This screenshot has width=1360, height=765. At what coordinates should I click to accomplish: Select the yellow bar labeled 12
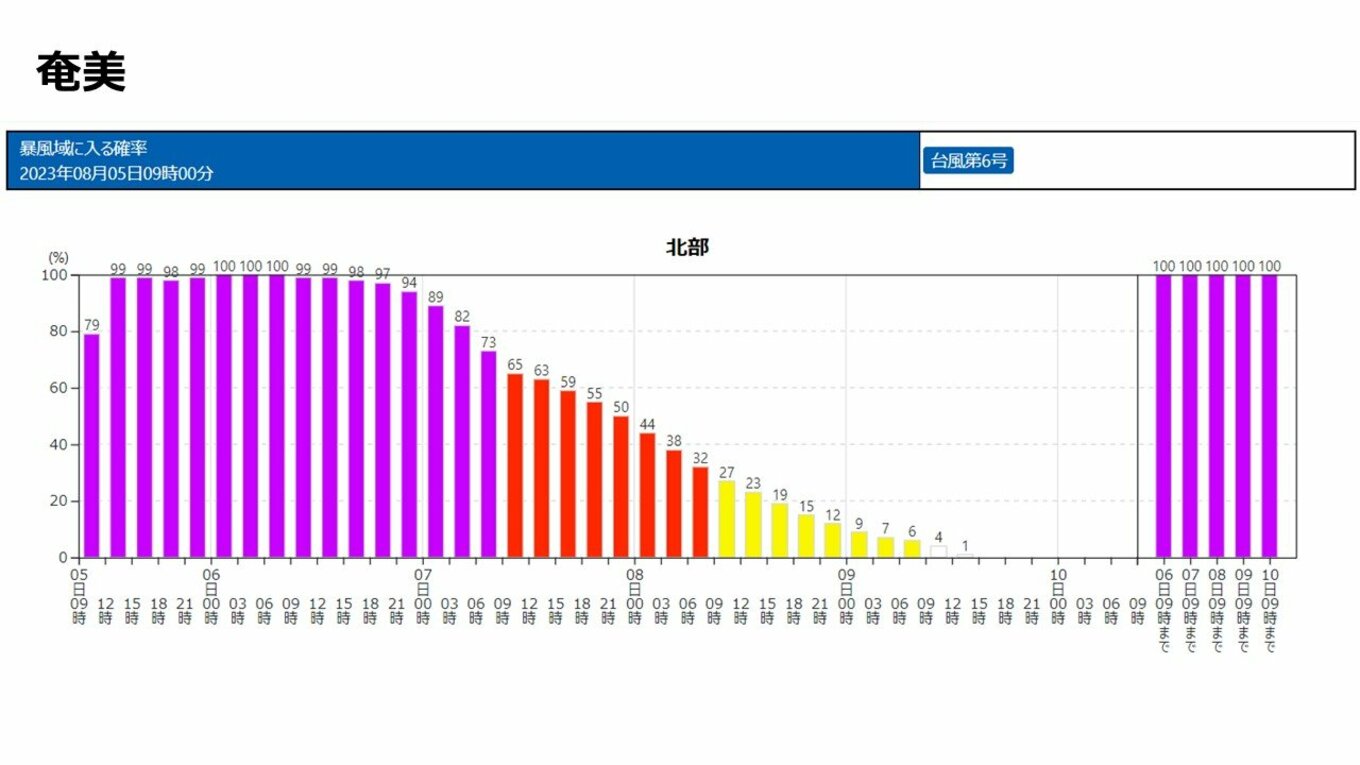[833, 540]
